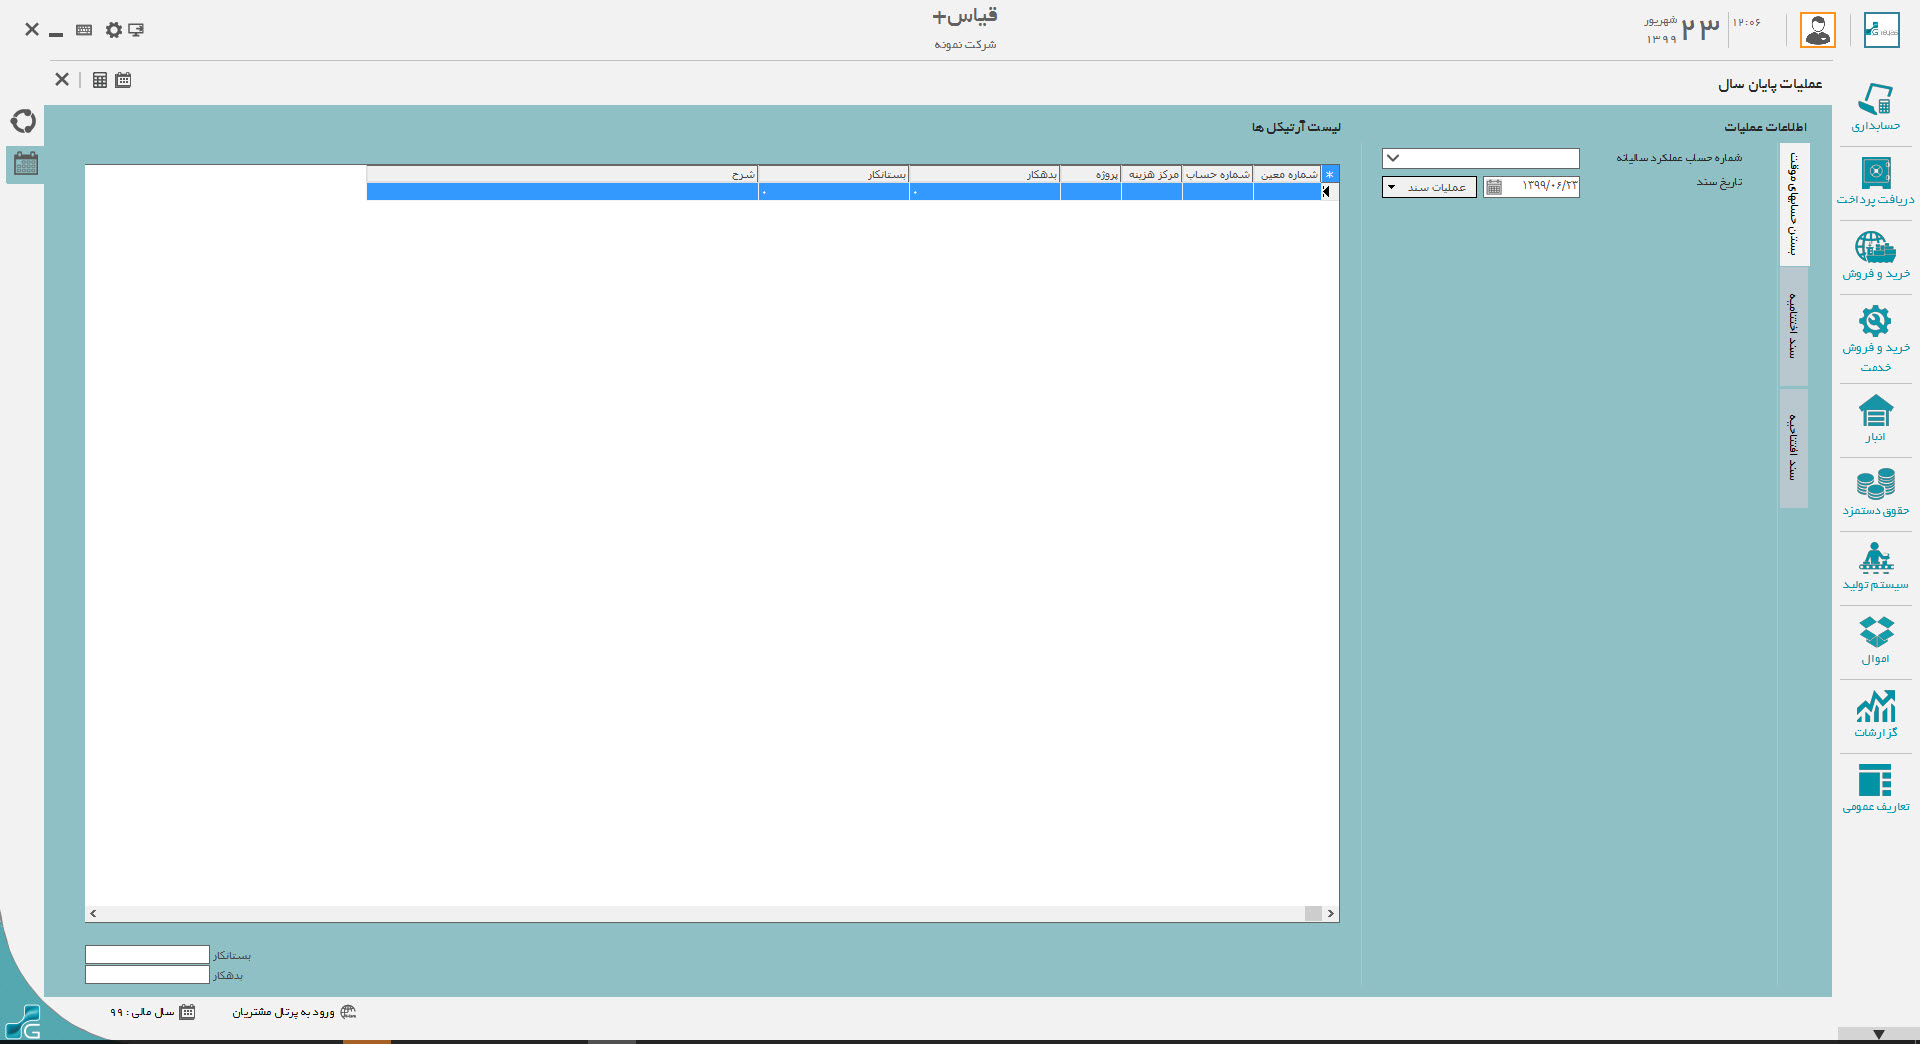Open the ورود به پرتال مشتریان link

[x=283, y=1012]
